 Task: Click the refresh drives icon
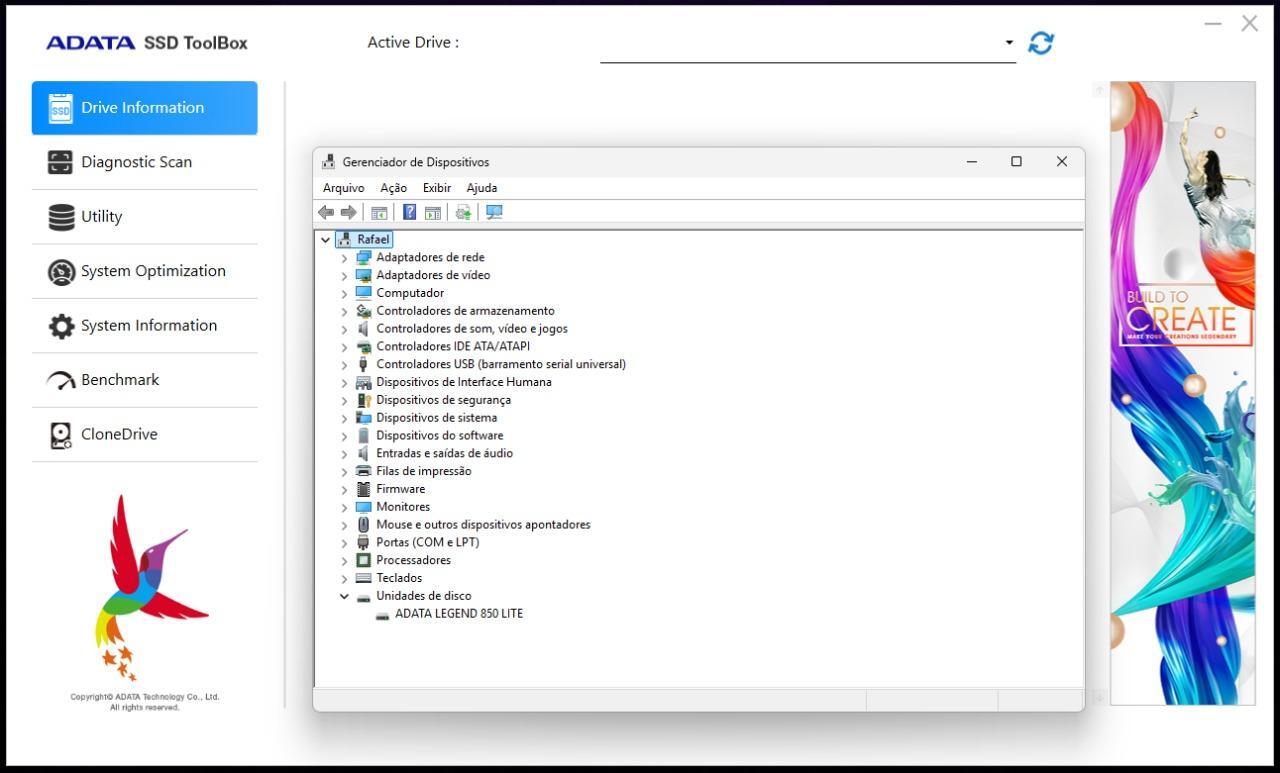1041,43
